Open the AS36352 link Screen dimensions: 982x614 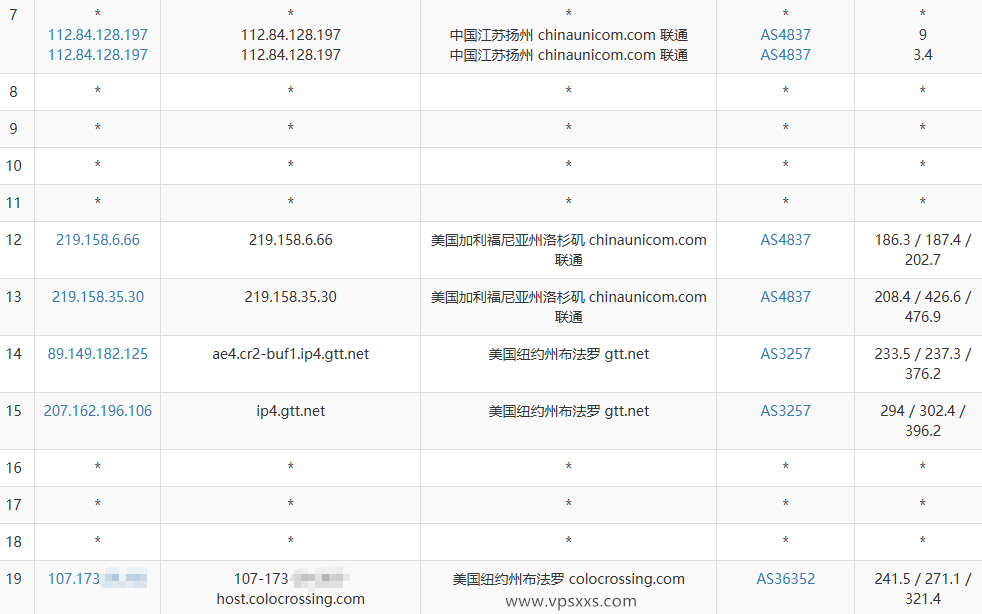(785, 579)
